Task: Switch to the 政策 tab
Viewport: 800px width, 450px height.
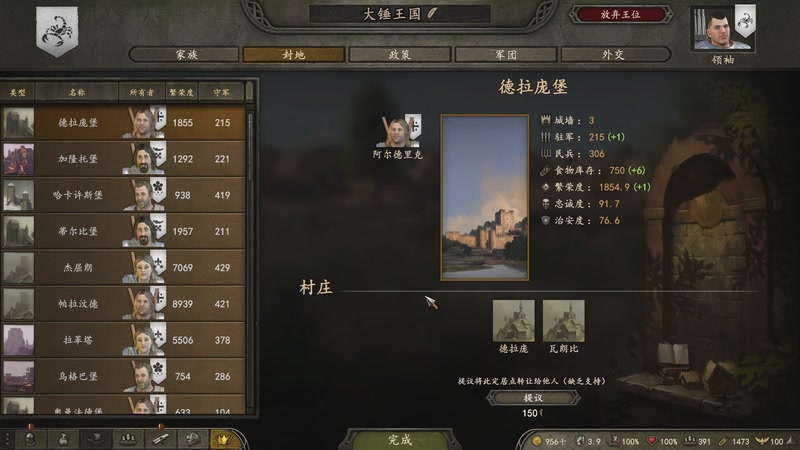Action: [399, 55]
